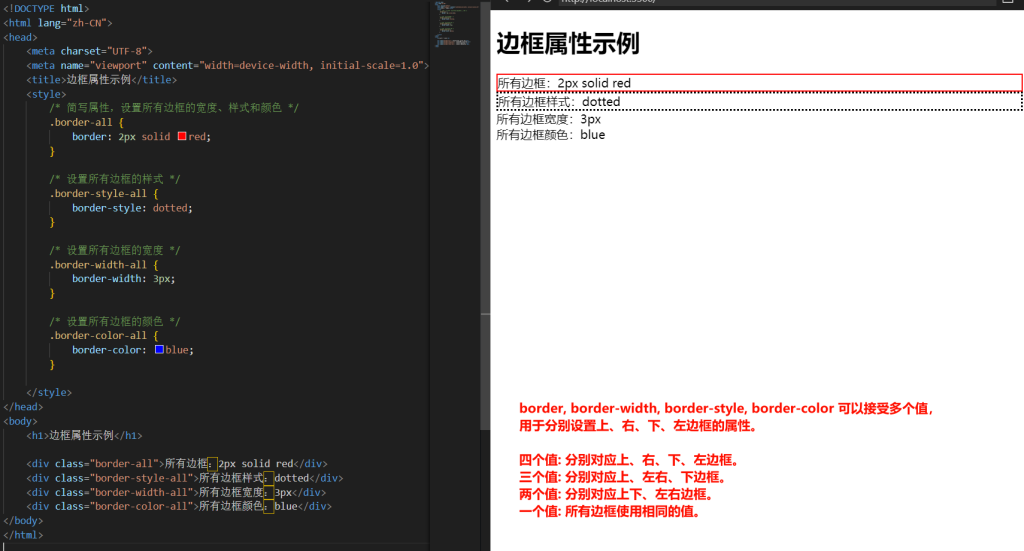The height and width of the screenshot is (551, 1024).
Task: Place cursor on the closing </html> tag
Action: pyautogui.click(x=24, y=535)
